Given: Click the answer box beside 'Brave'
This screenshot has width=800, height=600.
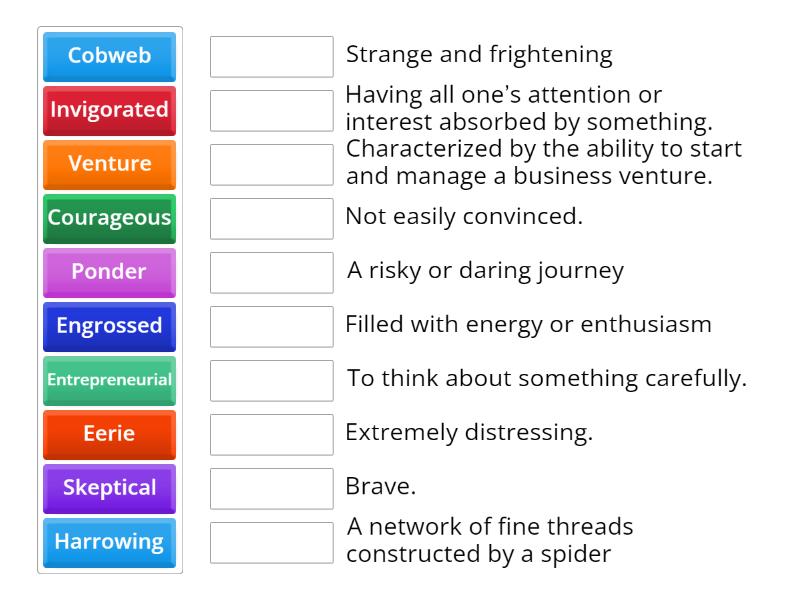Looking at the screenshot, I should pos(272,488).
